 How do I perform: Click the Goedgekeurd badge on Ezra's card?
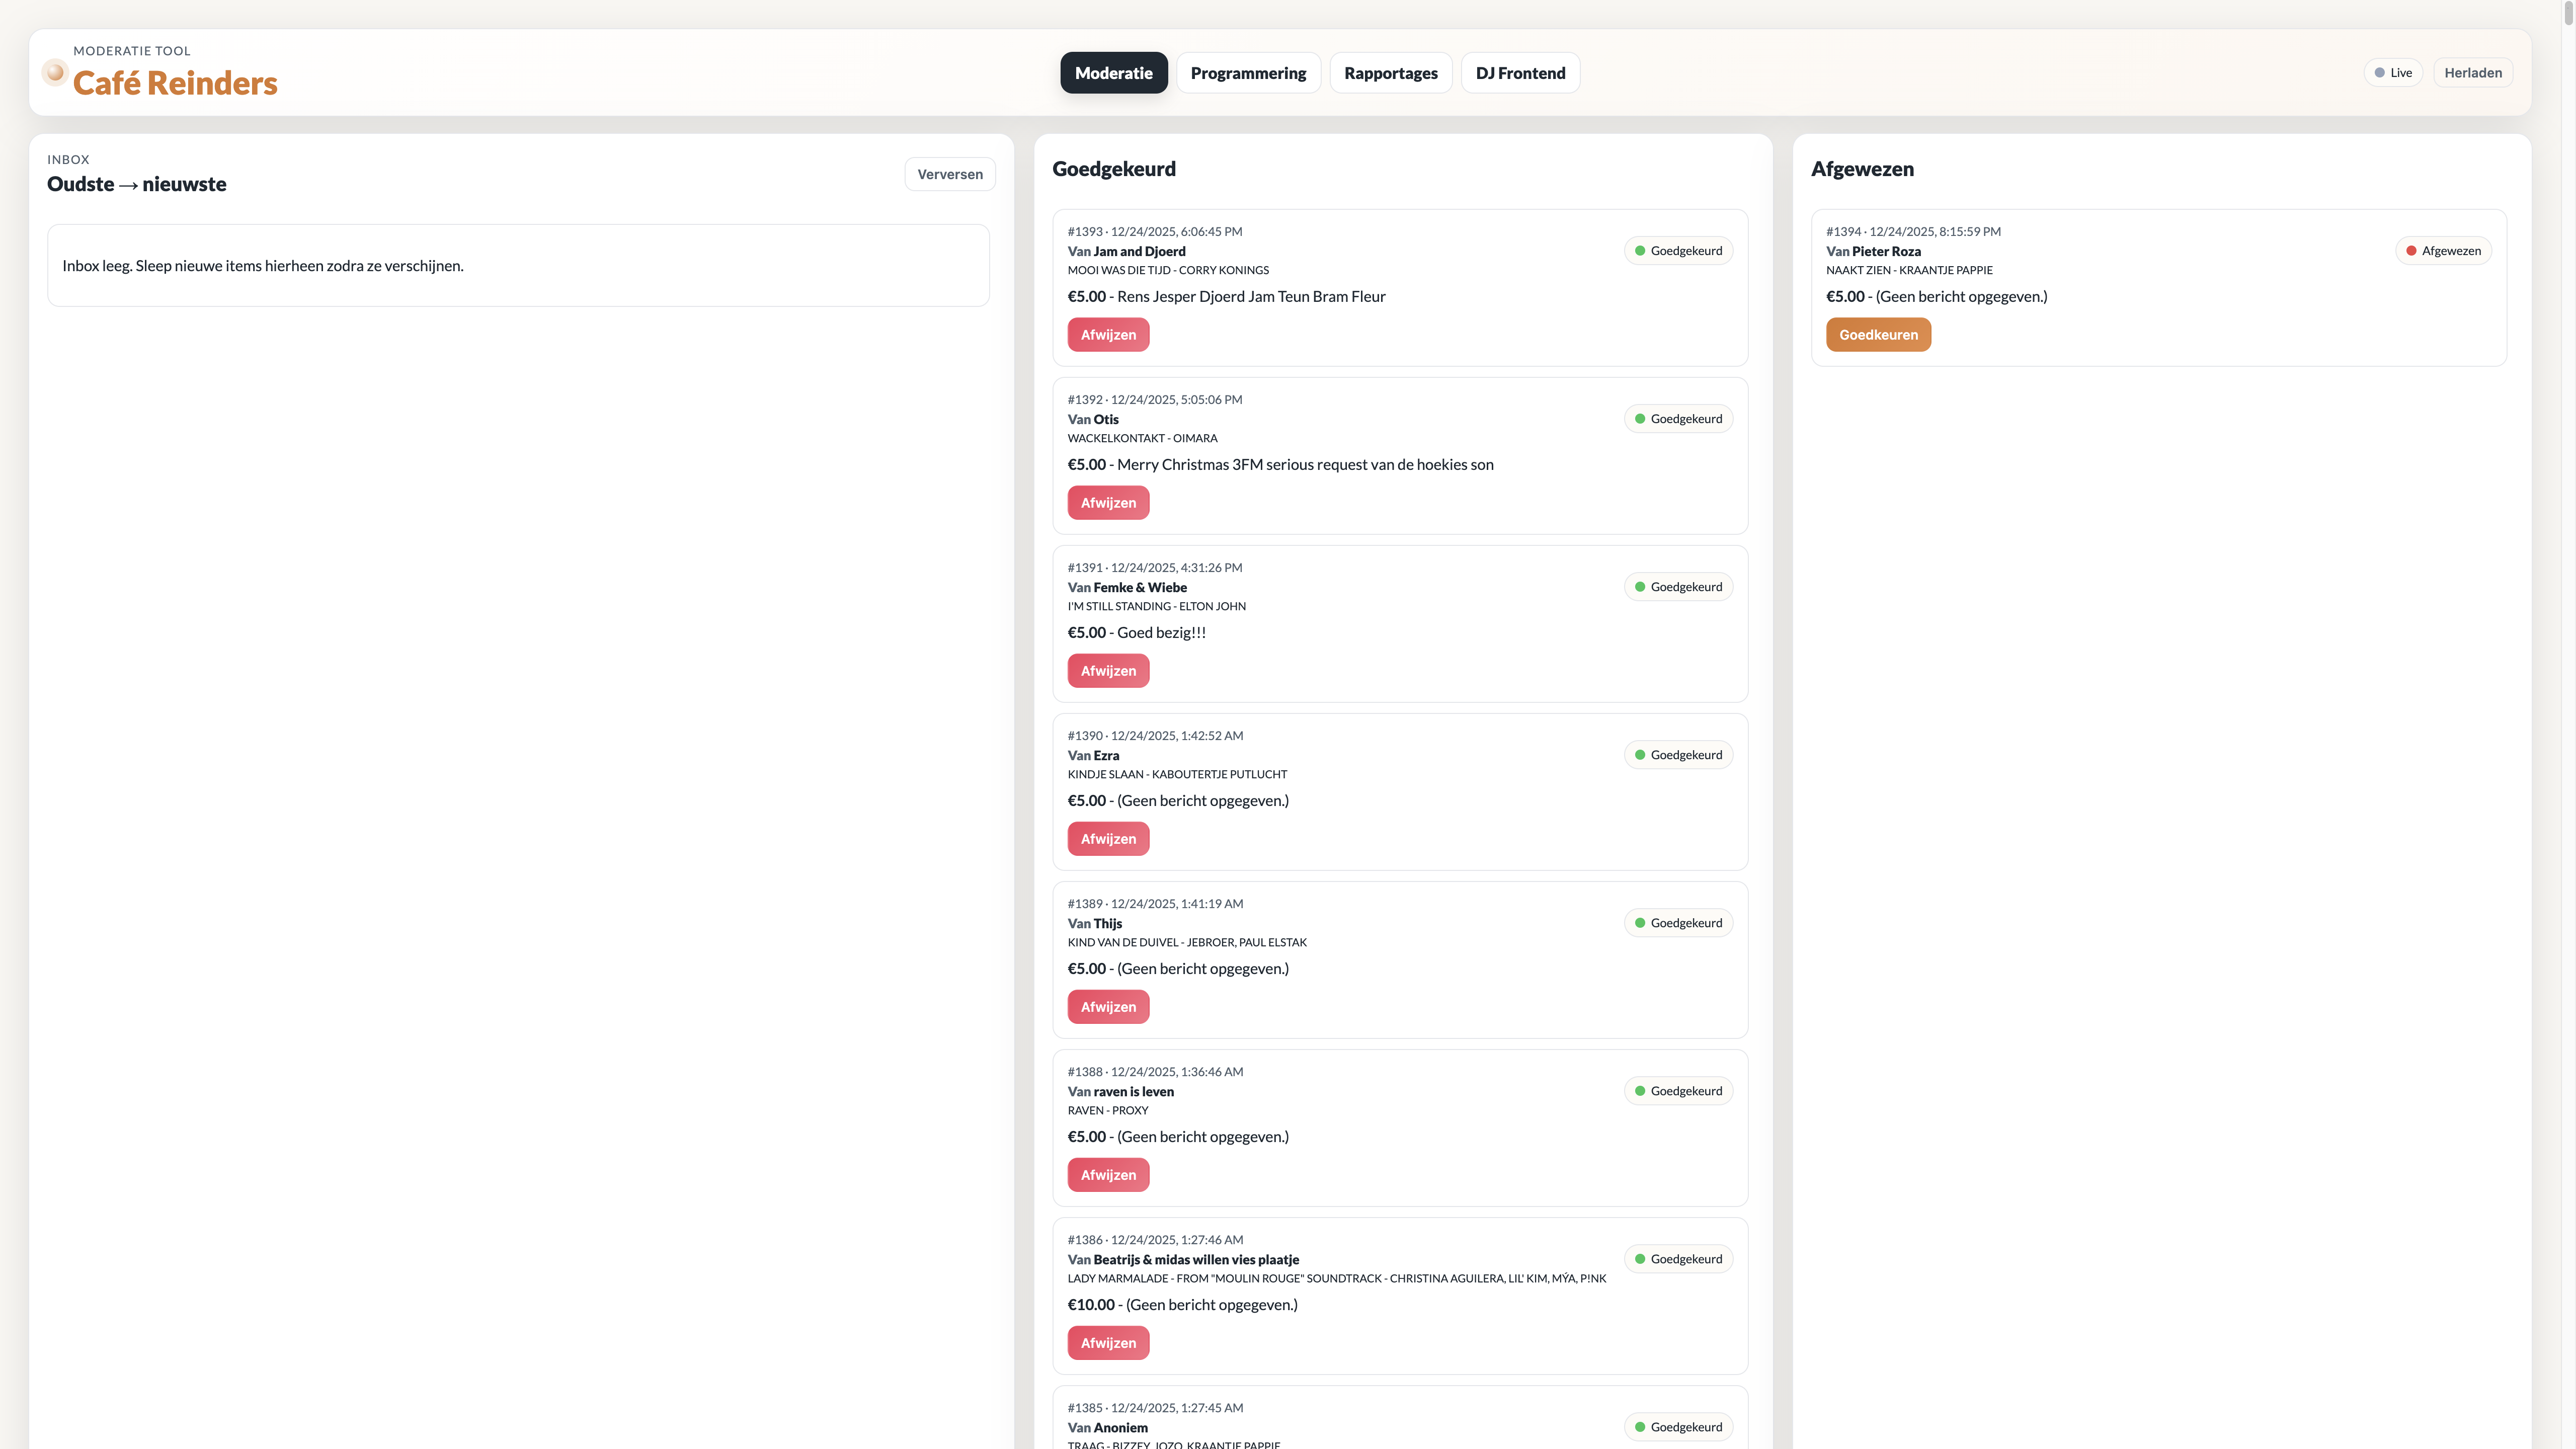[1678, 755]
